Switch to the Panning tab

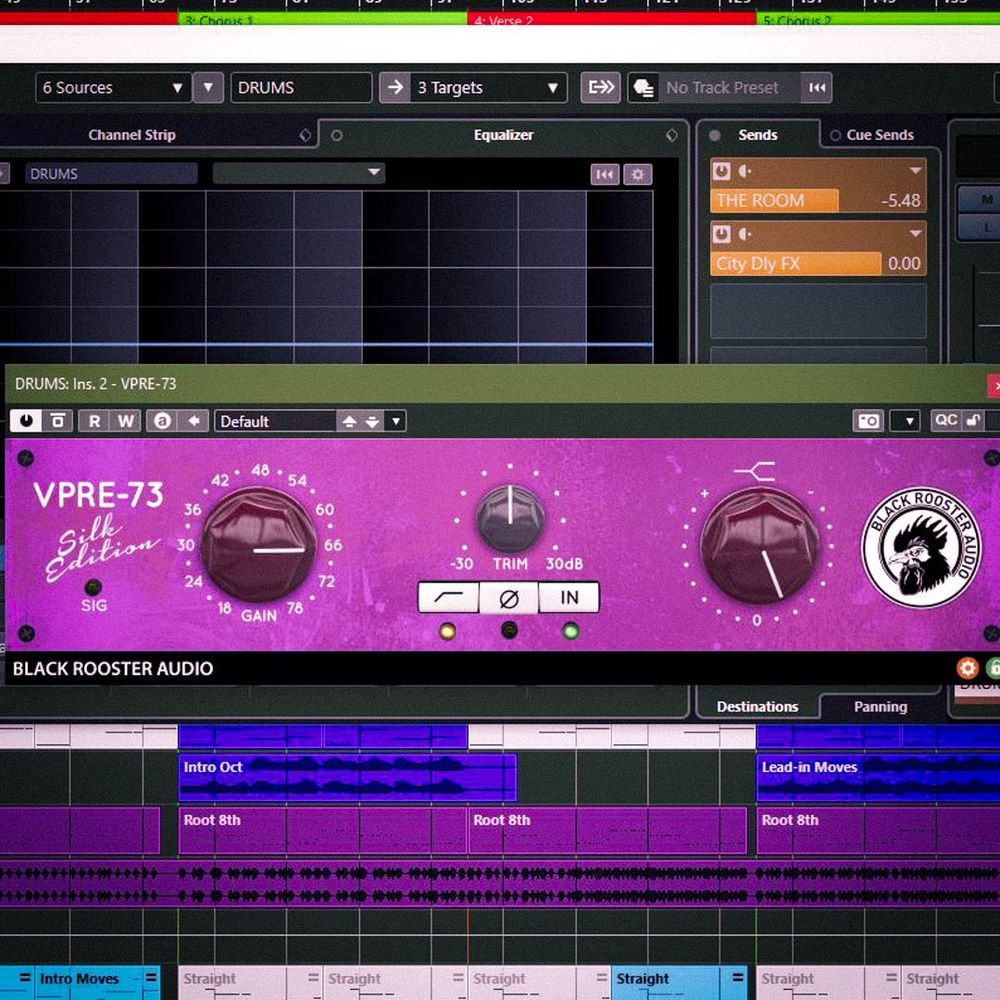tap(880, 707)
